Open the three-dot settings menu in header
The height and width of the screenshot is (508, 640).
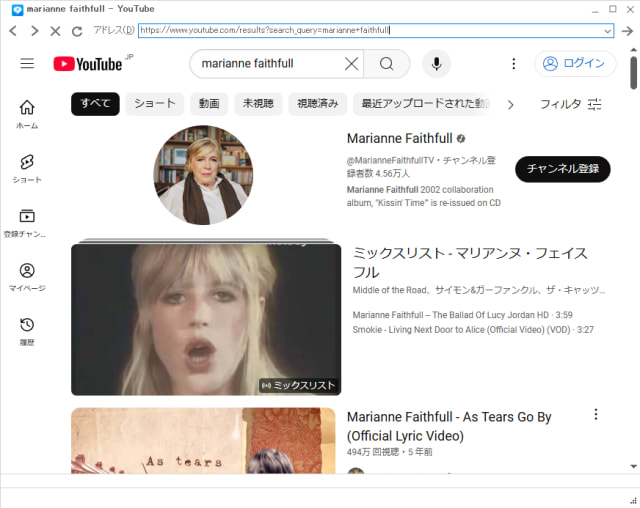513,64
